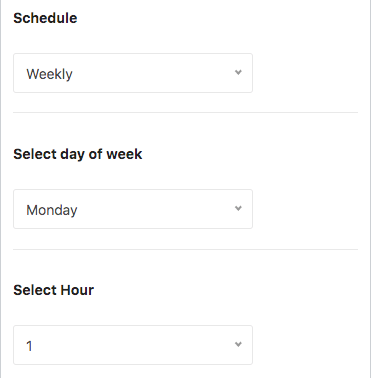The width and height of the screenshot is (371, 378).
Task: Change the schedule frequency from Weekly
Action: [x=133, y=73]
